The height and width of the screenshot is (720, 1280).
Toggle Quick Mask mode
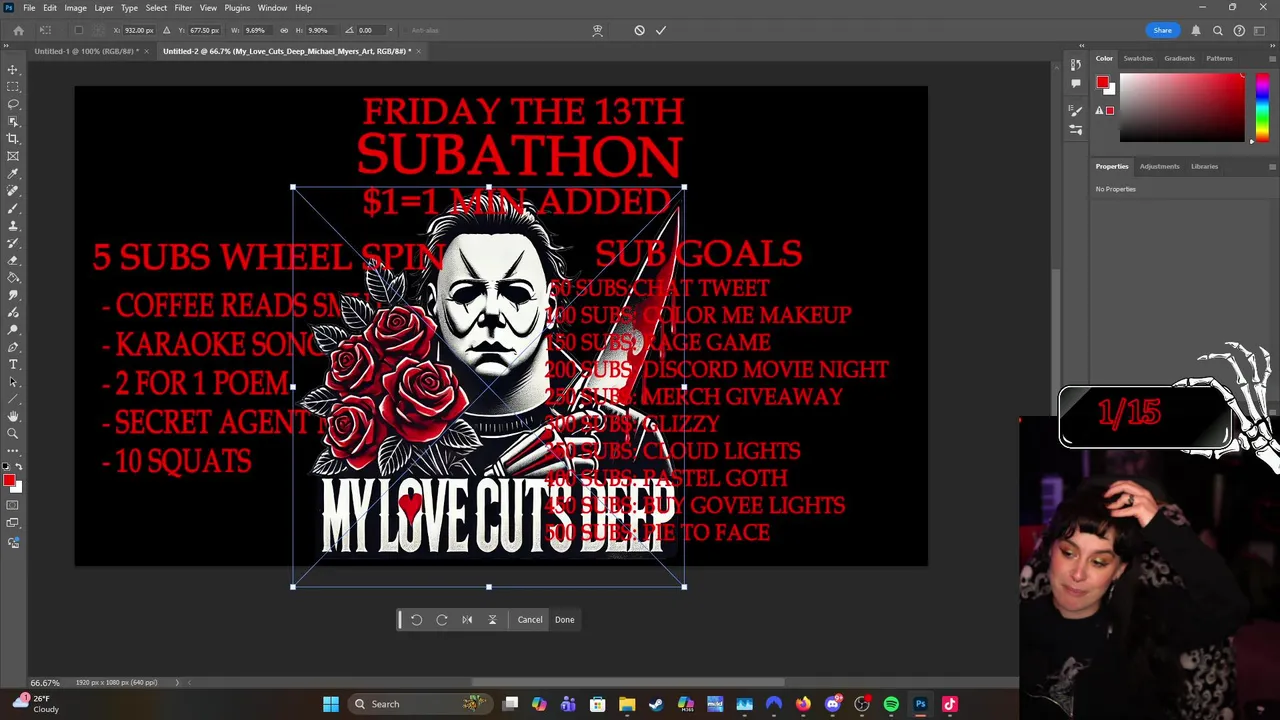tap(13, 506)
